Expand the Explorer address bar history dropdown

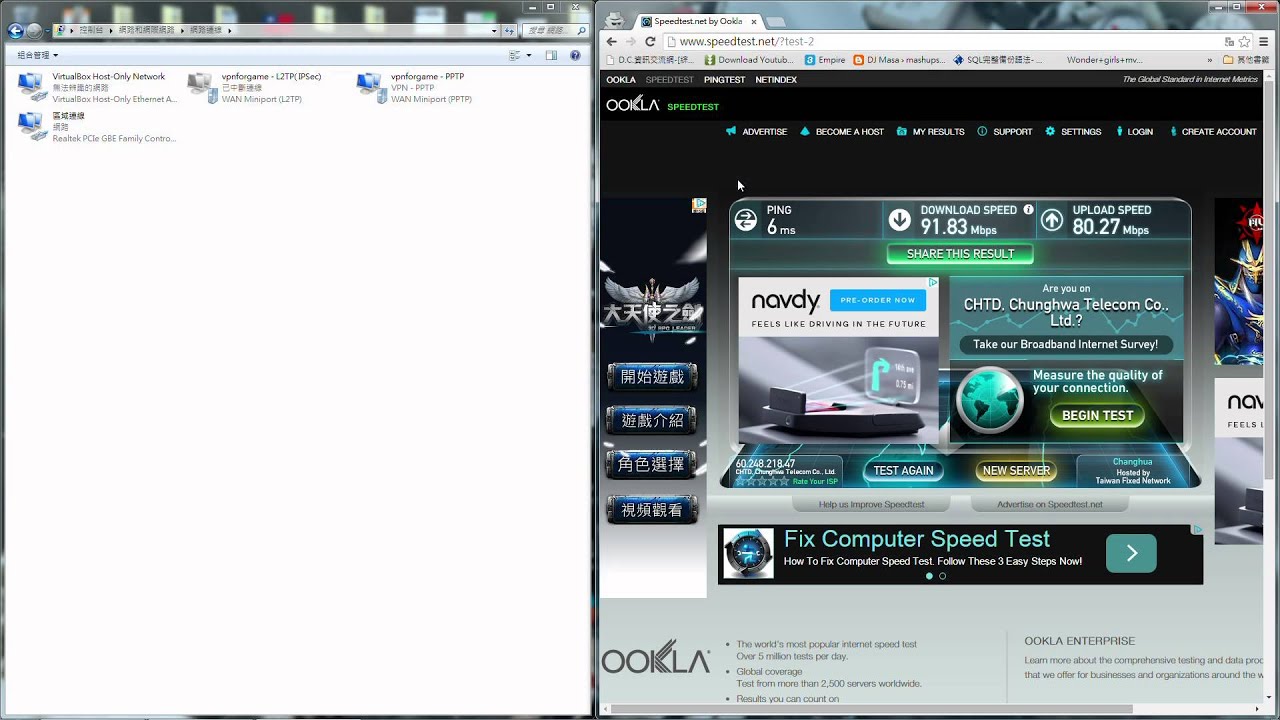coord(494,31)
